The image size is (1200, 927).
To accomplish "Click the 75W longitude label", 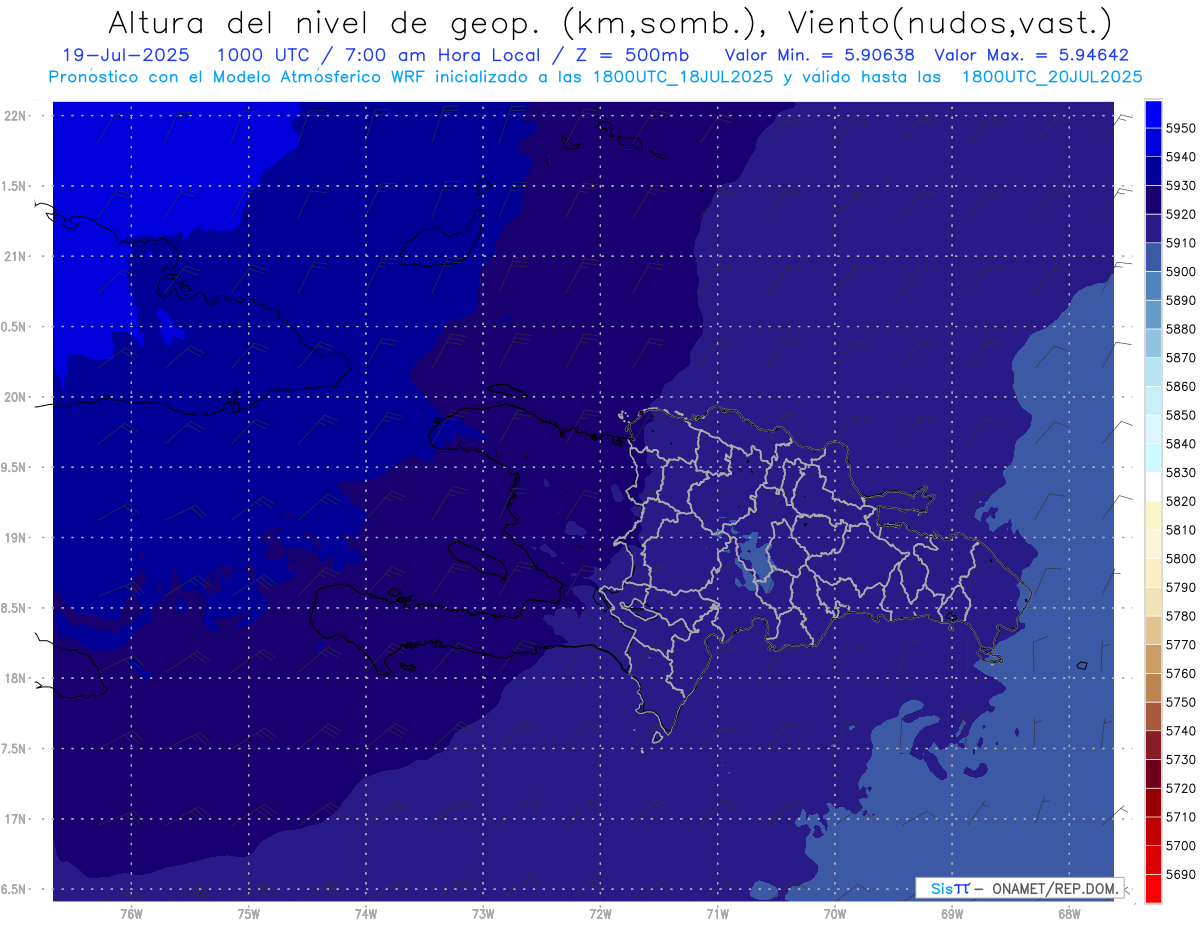I will tap(248, 914).
